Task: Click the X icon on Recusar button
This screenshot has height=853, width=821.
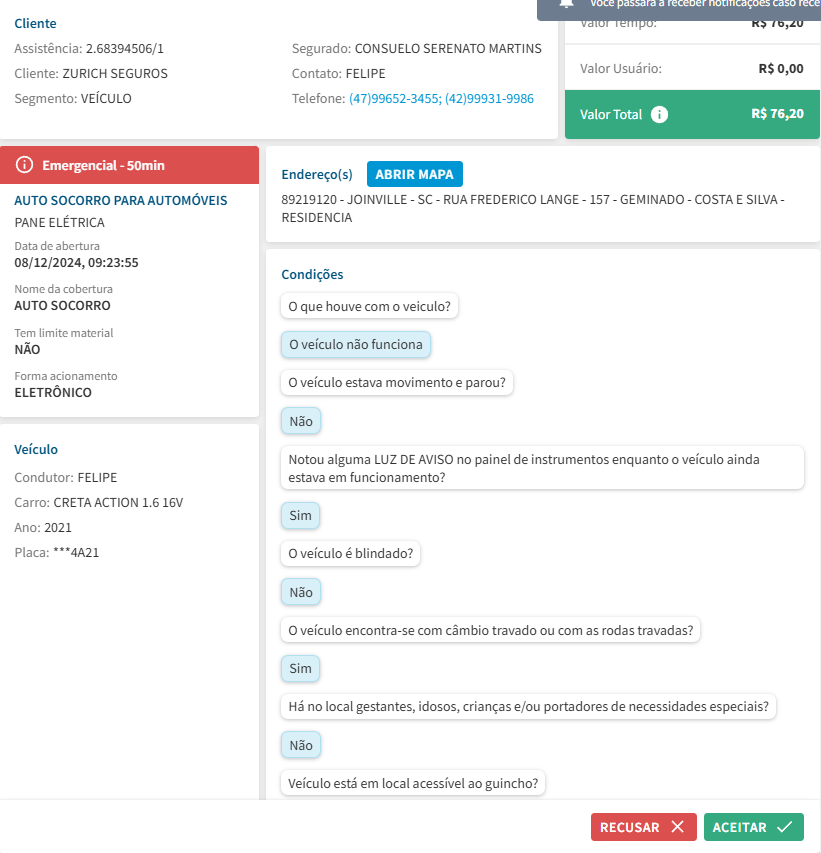Action: click(x=678, y=827)
